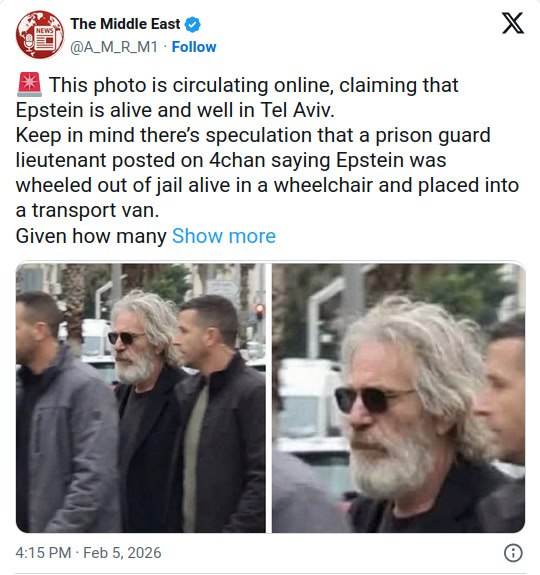Open the @A_M_R_M1 handle
The image size is (540, 575).
pyautogui.click(x=114, y=47)
